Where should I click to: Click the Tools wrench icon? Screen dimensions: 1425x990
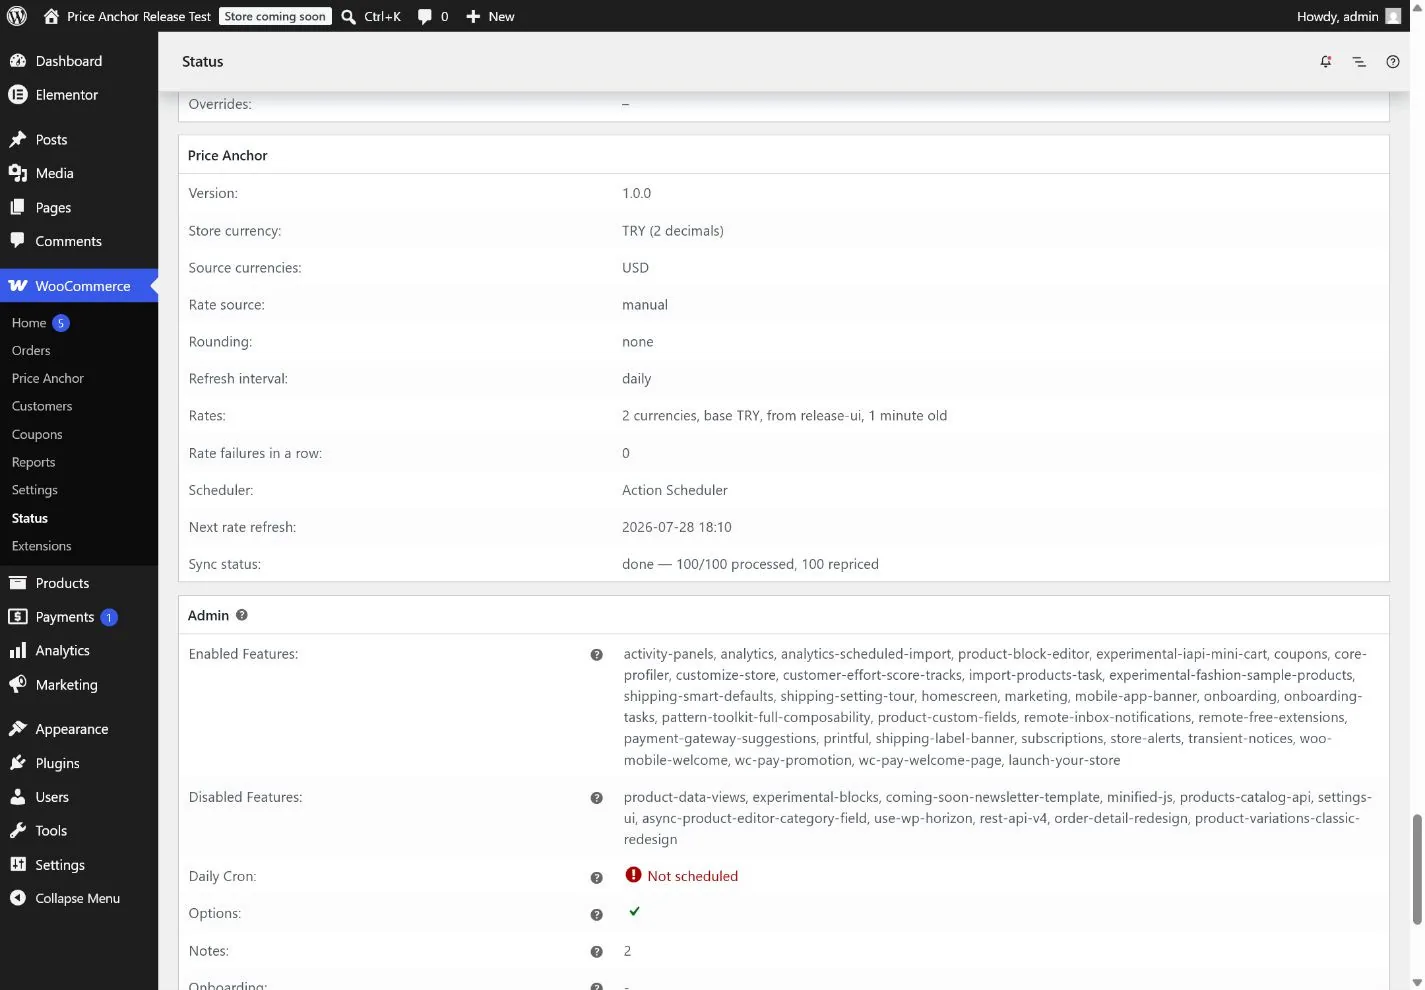pyautogui.click(x=17, y=830)
